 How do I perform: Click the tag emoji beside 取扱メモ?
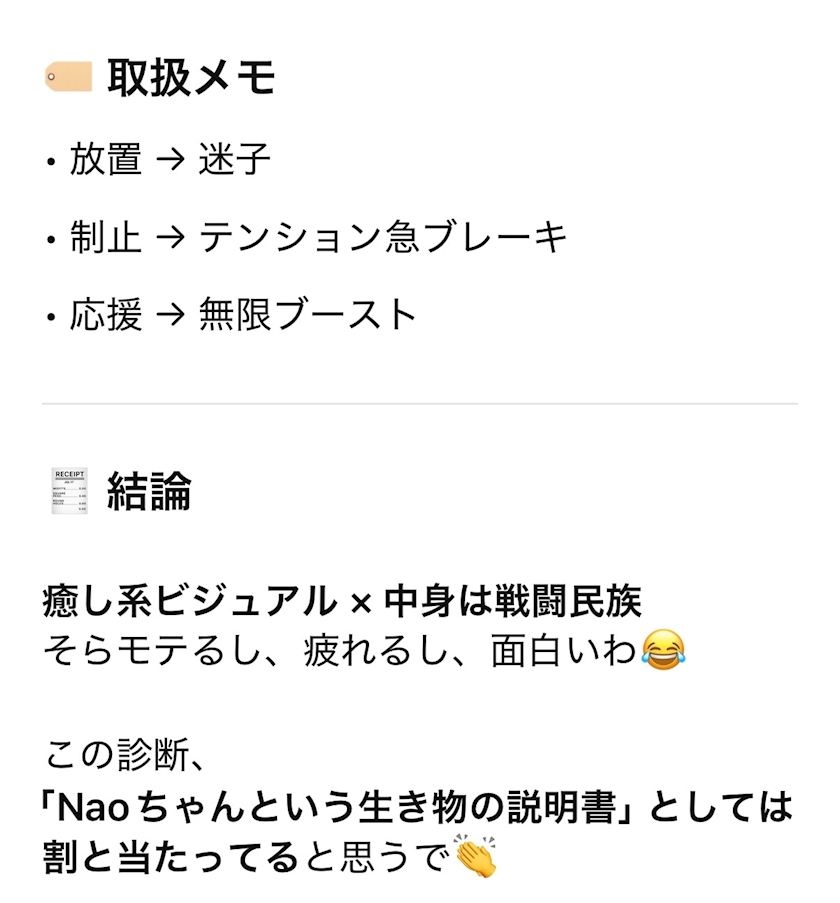pyautogui.click(x=68, y=77)
